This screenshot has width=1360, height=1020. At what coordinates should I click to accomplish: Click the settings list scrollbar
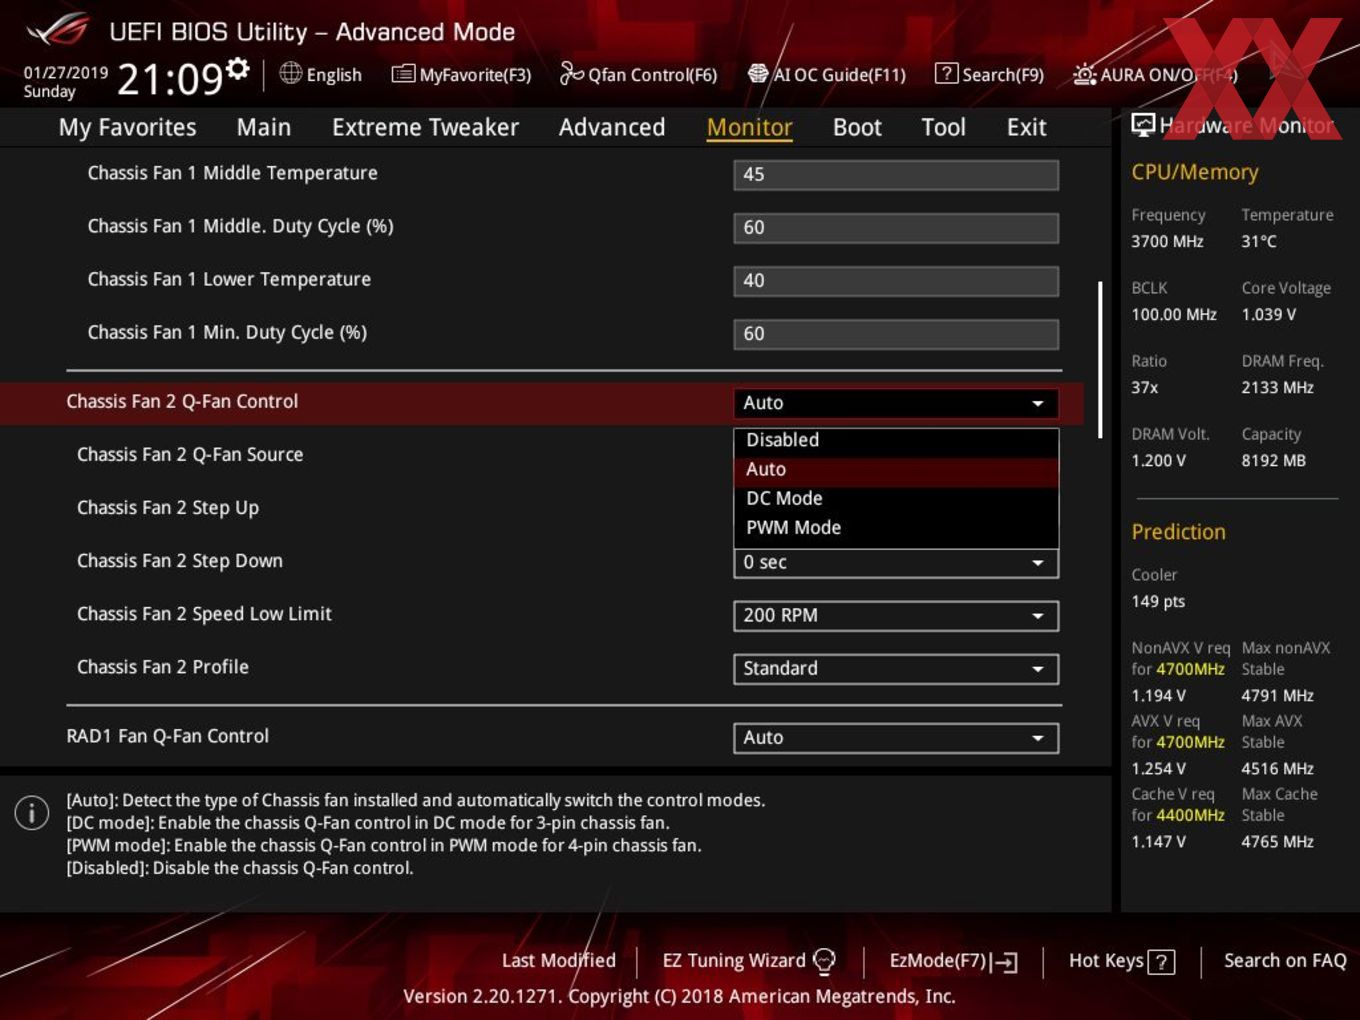tap(1100, 360)
